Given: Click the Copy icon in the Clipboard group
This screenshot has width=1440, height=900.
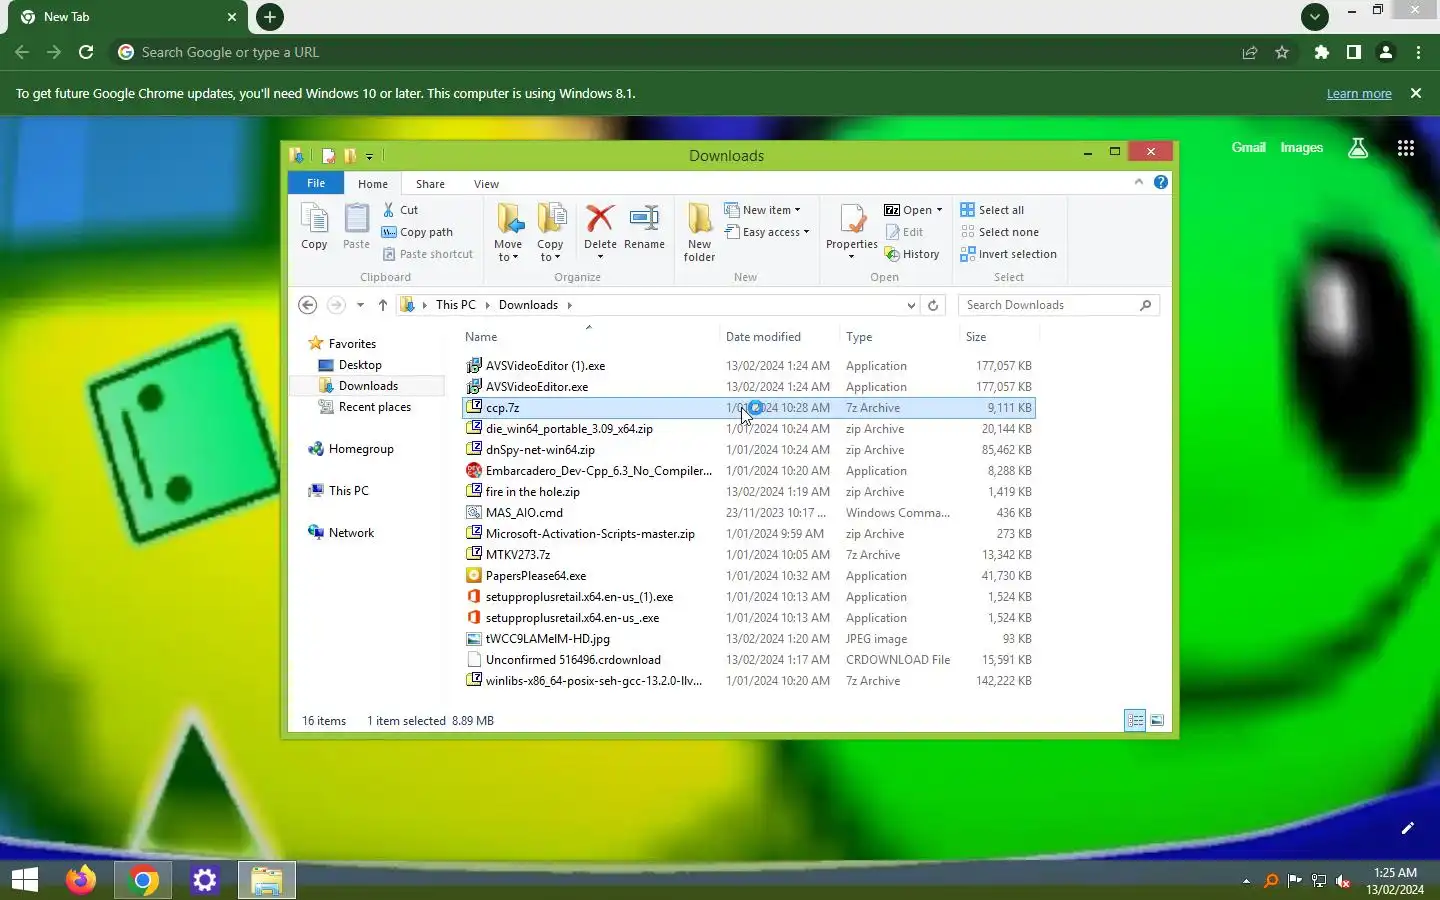Looking at the screenshot, I should pos(314,226).
